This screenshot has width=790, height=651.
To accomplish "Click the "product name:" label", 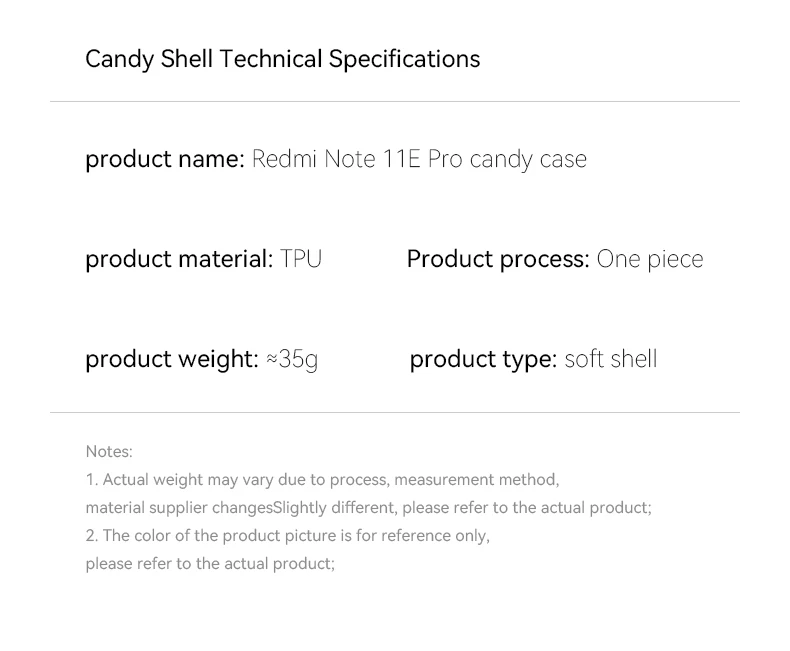I will coord(164,159).
